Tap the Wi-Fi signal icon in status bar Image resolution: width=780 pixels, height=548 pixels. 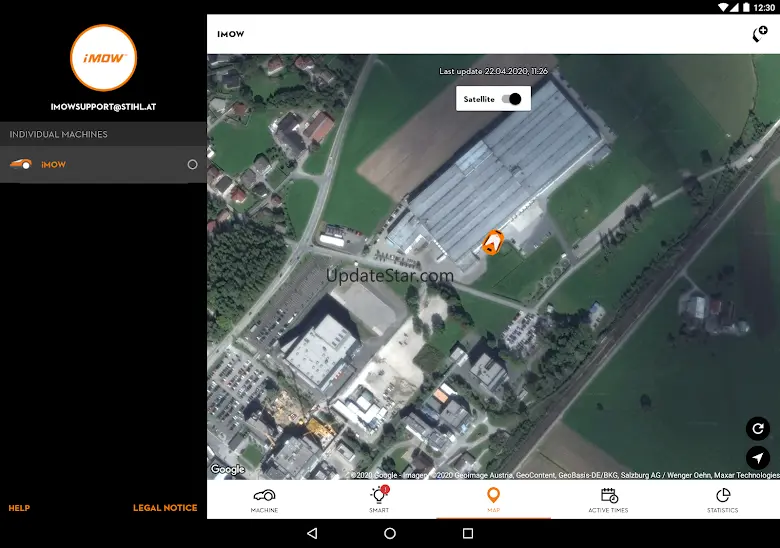point(723,7)
